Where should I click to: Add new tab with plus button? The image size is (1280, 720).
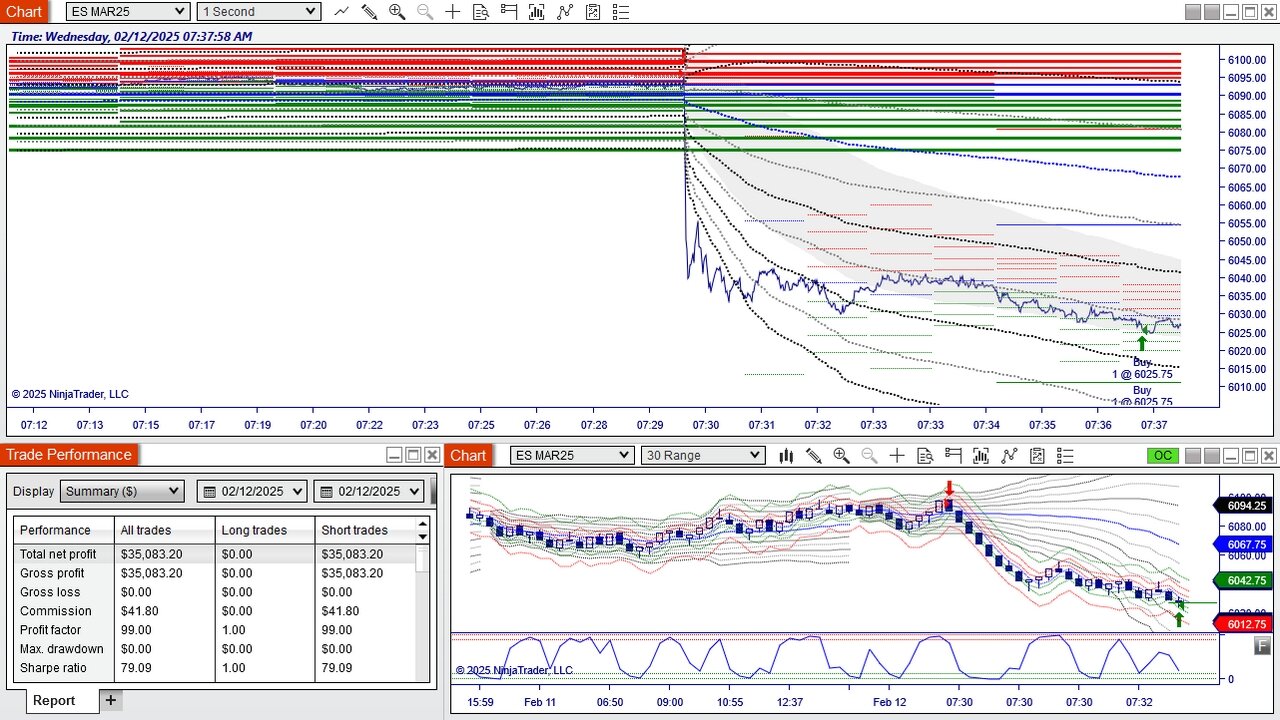coord(111,700)
